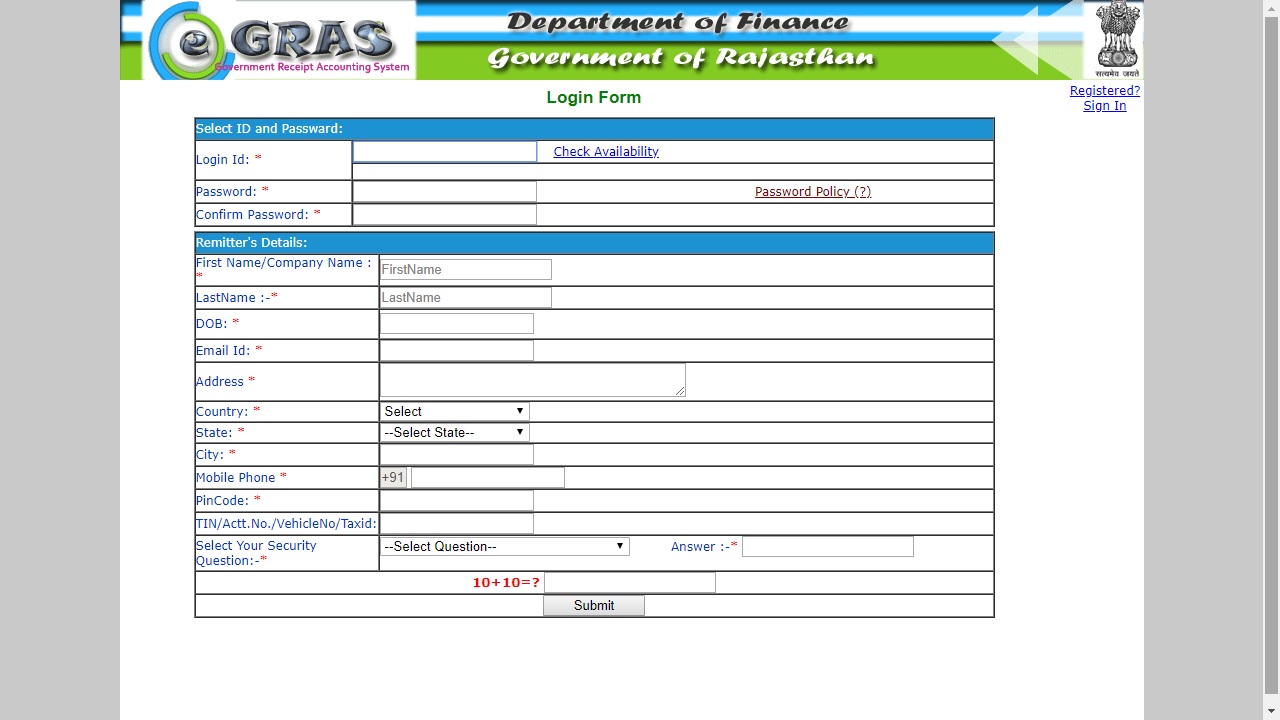Click the FirstName input box
Viewport: 1280px width, 720px height.
point(465,269)
